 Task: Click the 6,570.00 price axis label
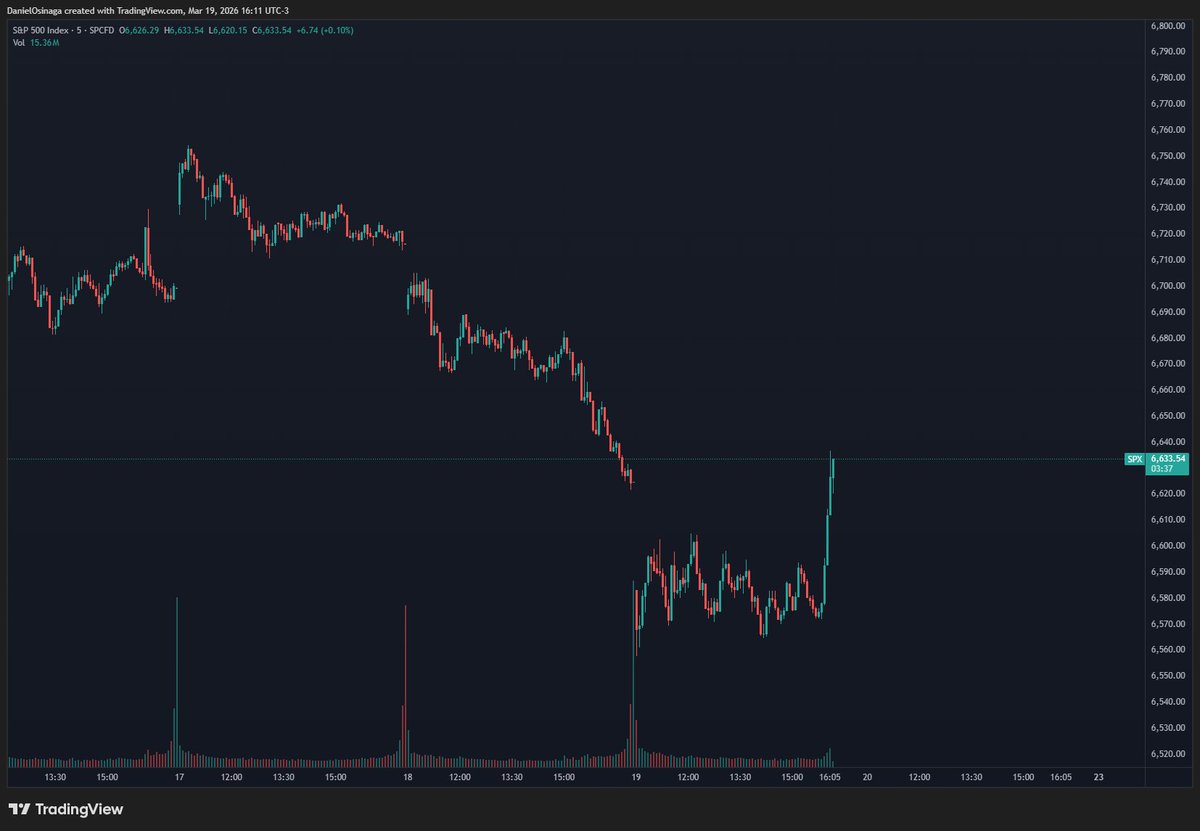click(1168, 624)
